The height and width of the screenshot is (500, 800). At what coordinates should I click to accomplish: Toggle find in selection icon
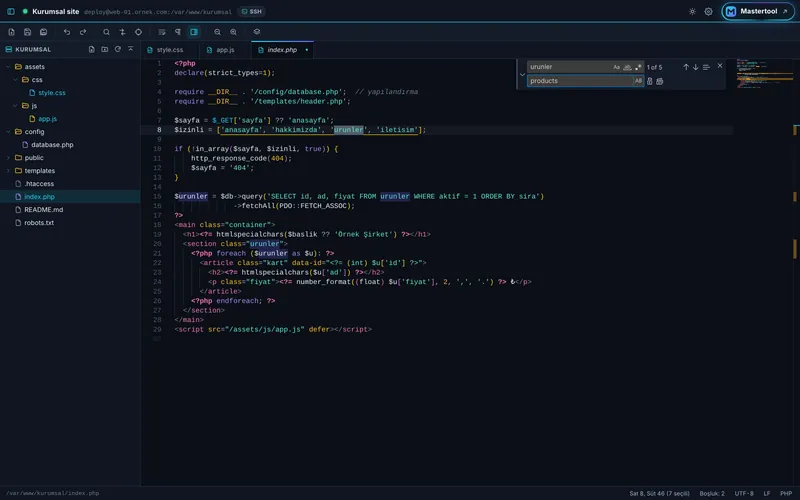coord(706,67)
